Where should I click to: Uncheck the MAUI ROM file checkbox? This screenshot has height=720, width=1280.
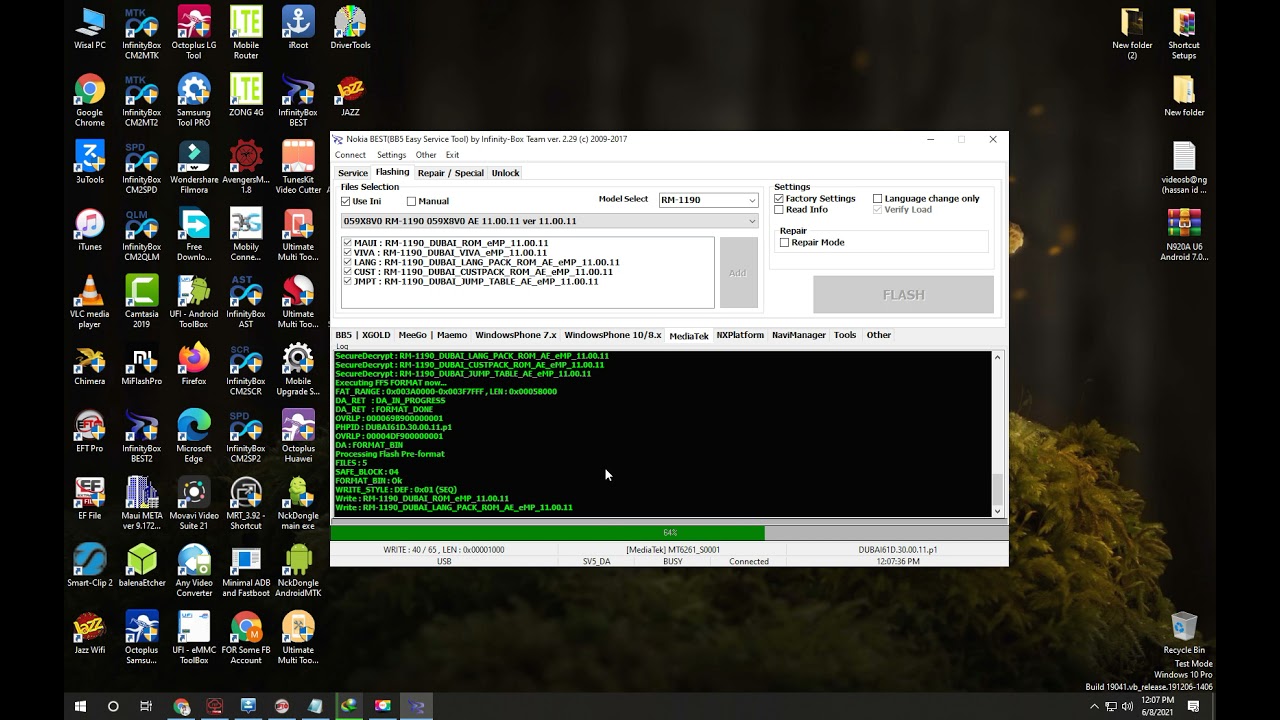[347, 243]
